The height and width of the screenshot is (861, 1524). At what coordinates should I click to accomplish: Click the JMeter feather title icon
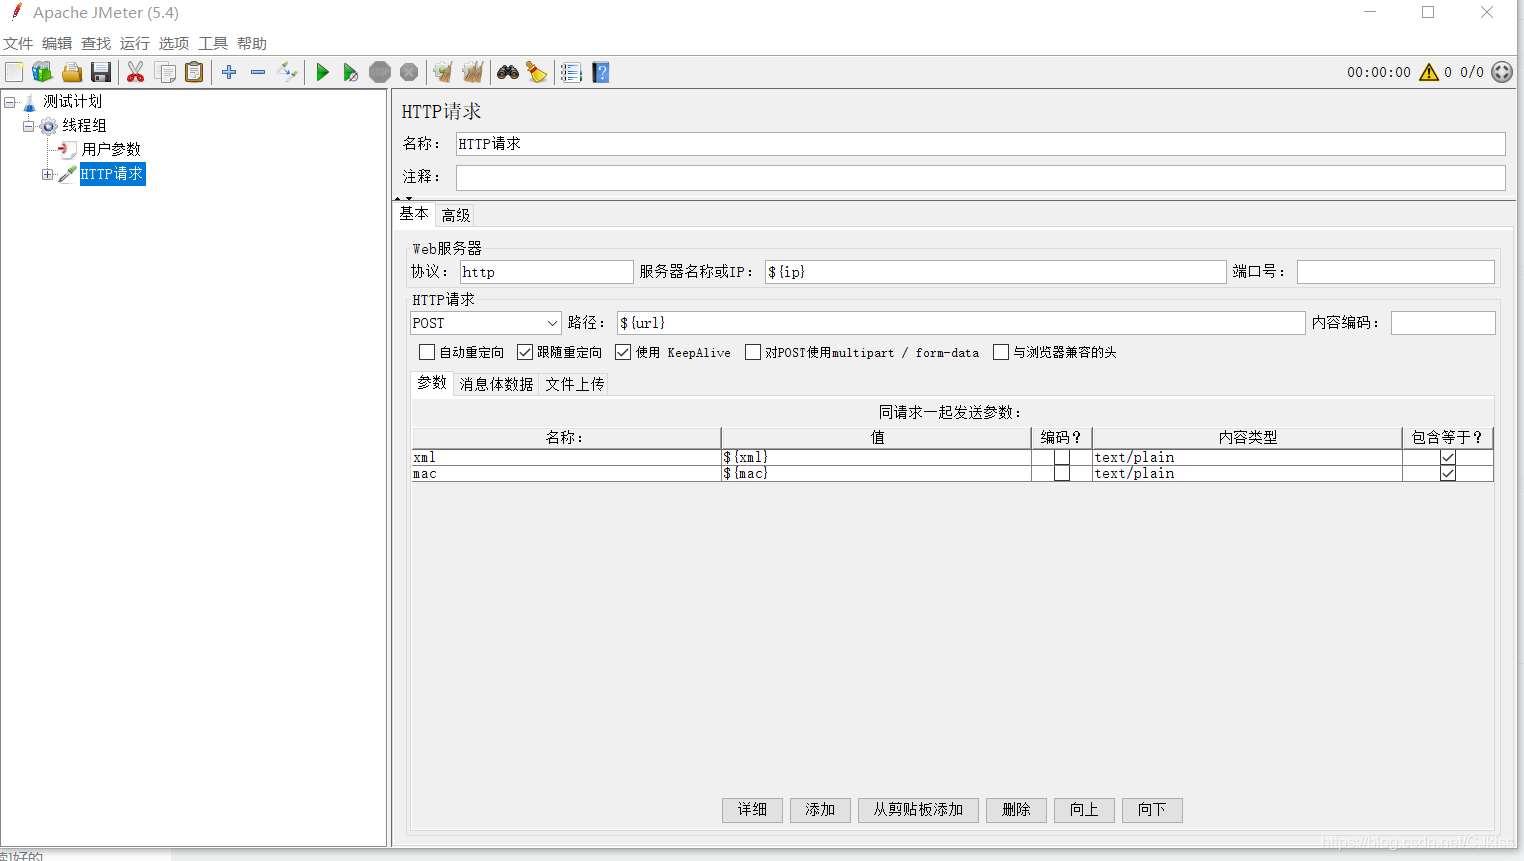(x=16, y=11)
